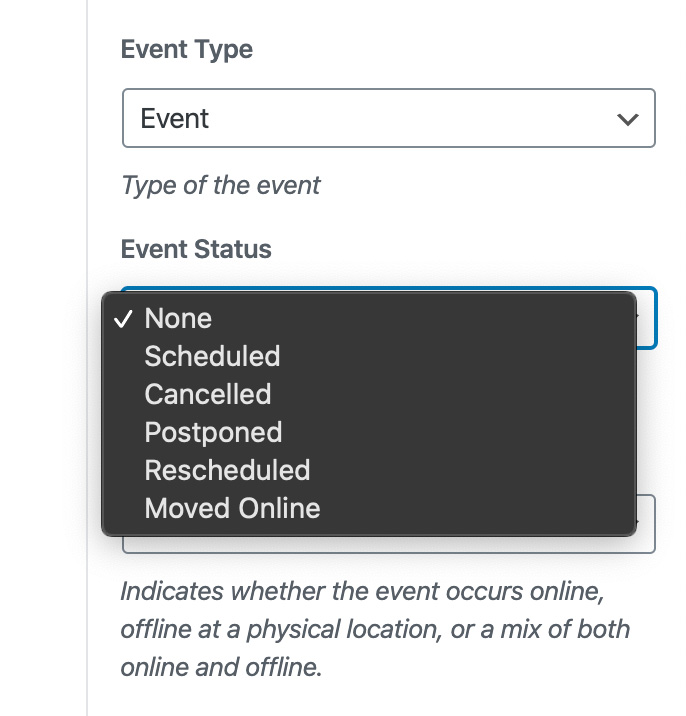The height and width of the screenshot is (716, 686).
Task: Click the 'offline at a physical location' text line
Action: click(x=375, y=629)
